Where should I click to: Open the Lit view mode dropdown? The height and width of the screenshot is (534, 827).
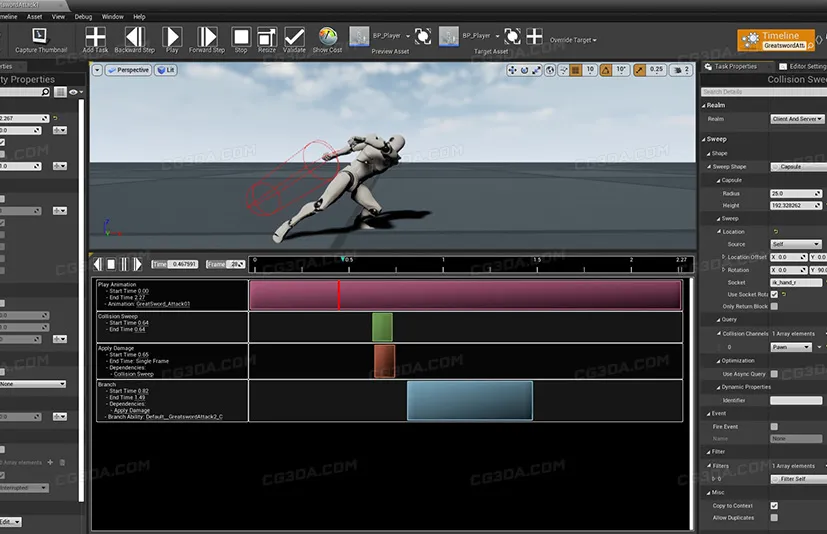[166, 70]
